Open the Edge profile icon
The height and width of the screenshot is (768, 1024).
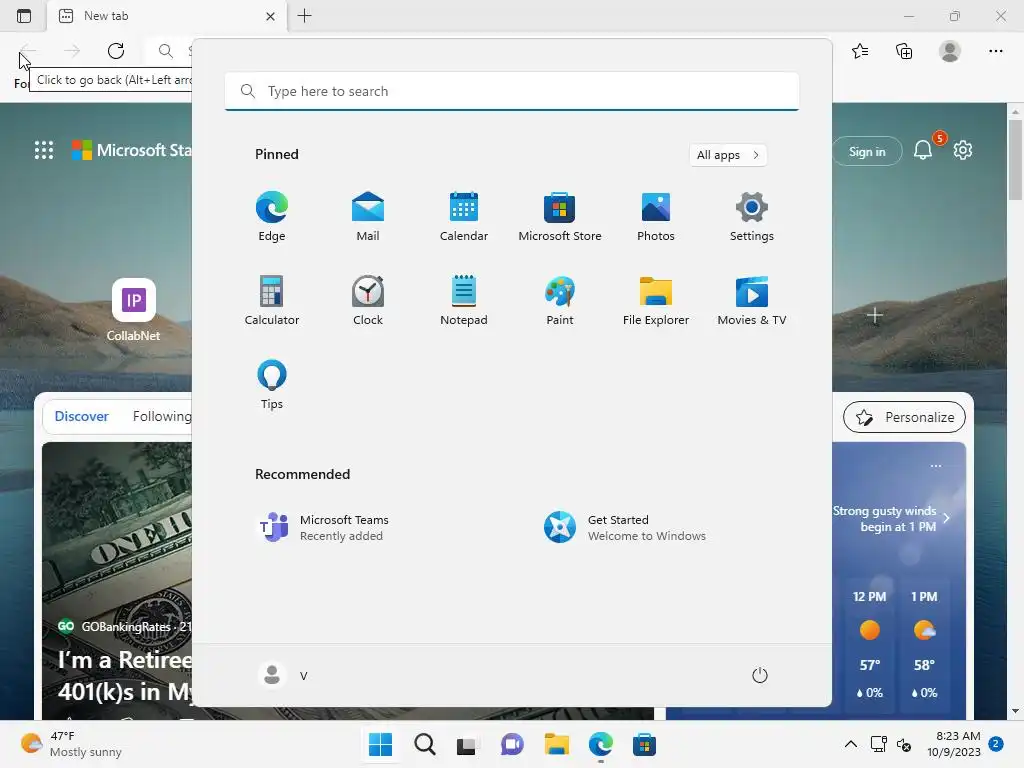click(950, 51)
